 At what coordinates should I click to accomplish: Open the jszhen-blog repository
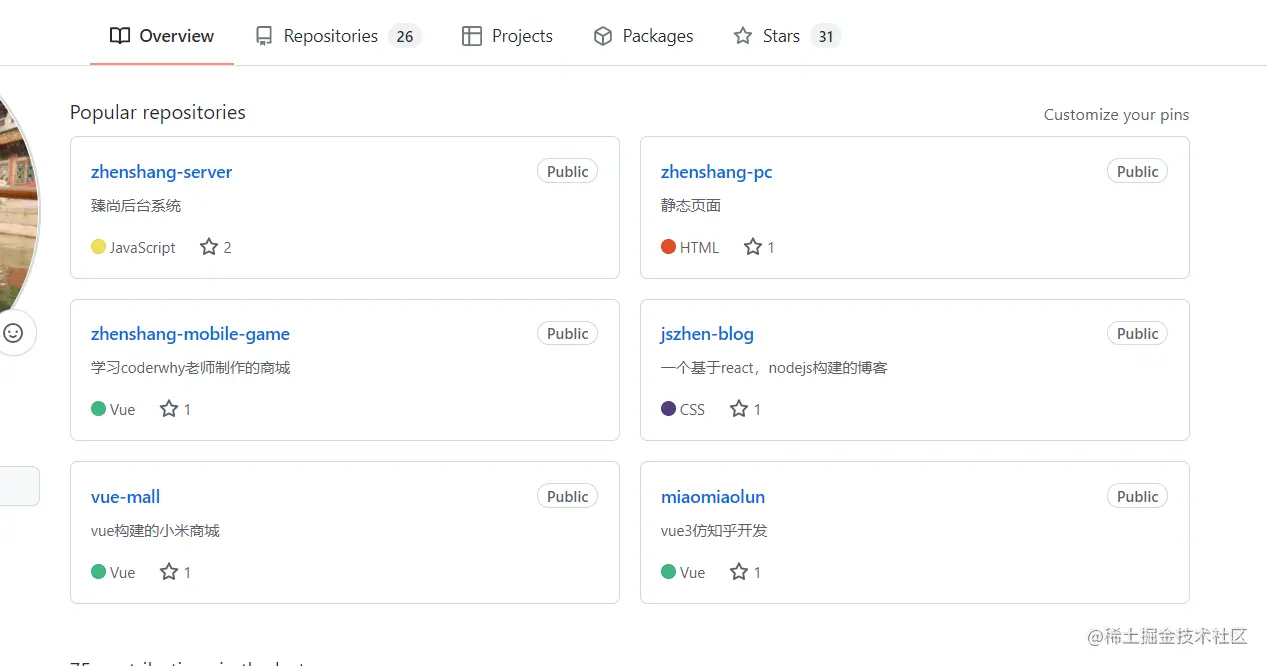click(x=708, y=334)
